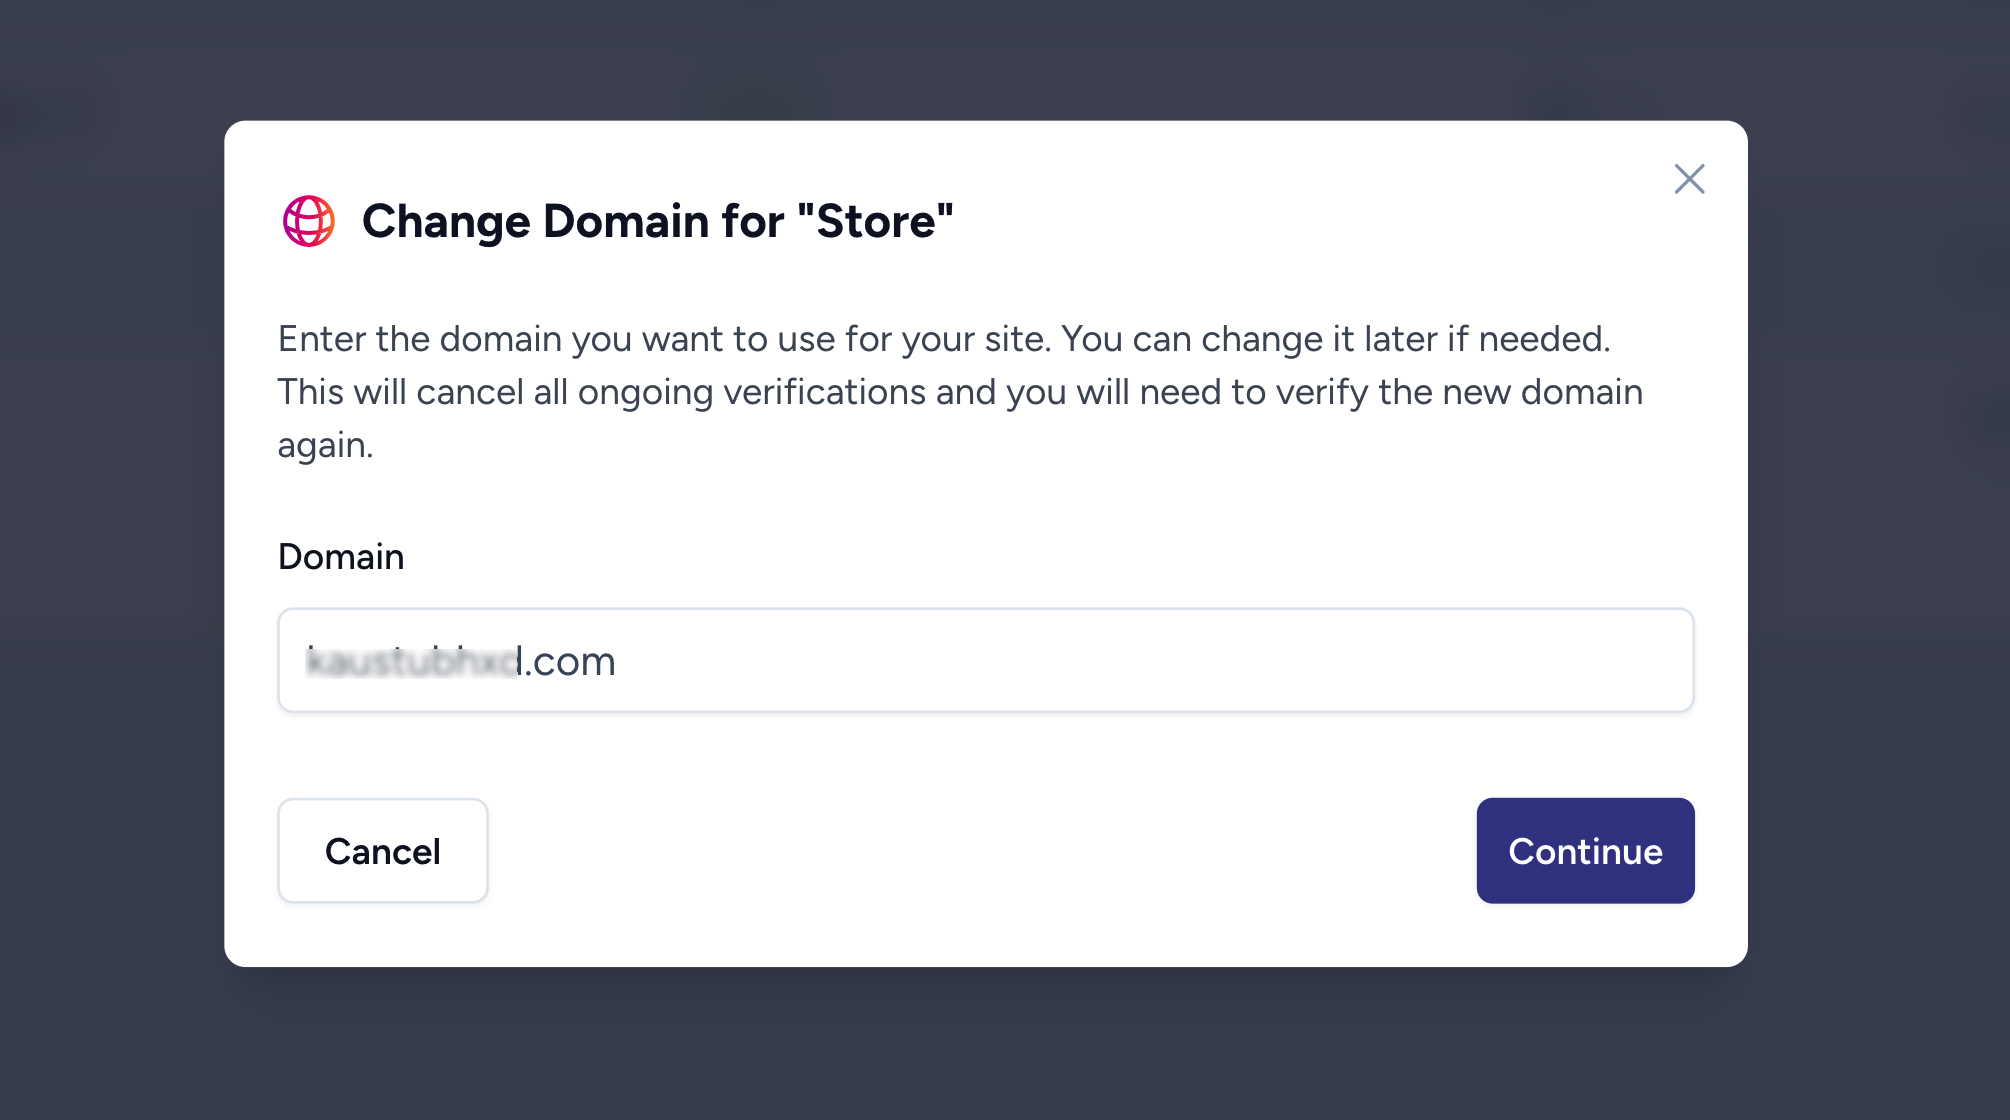
Task: Click the globe icon beside the dialog title
Action: point(310,221)
